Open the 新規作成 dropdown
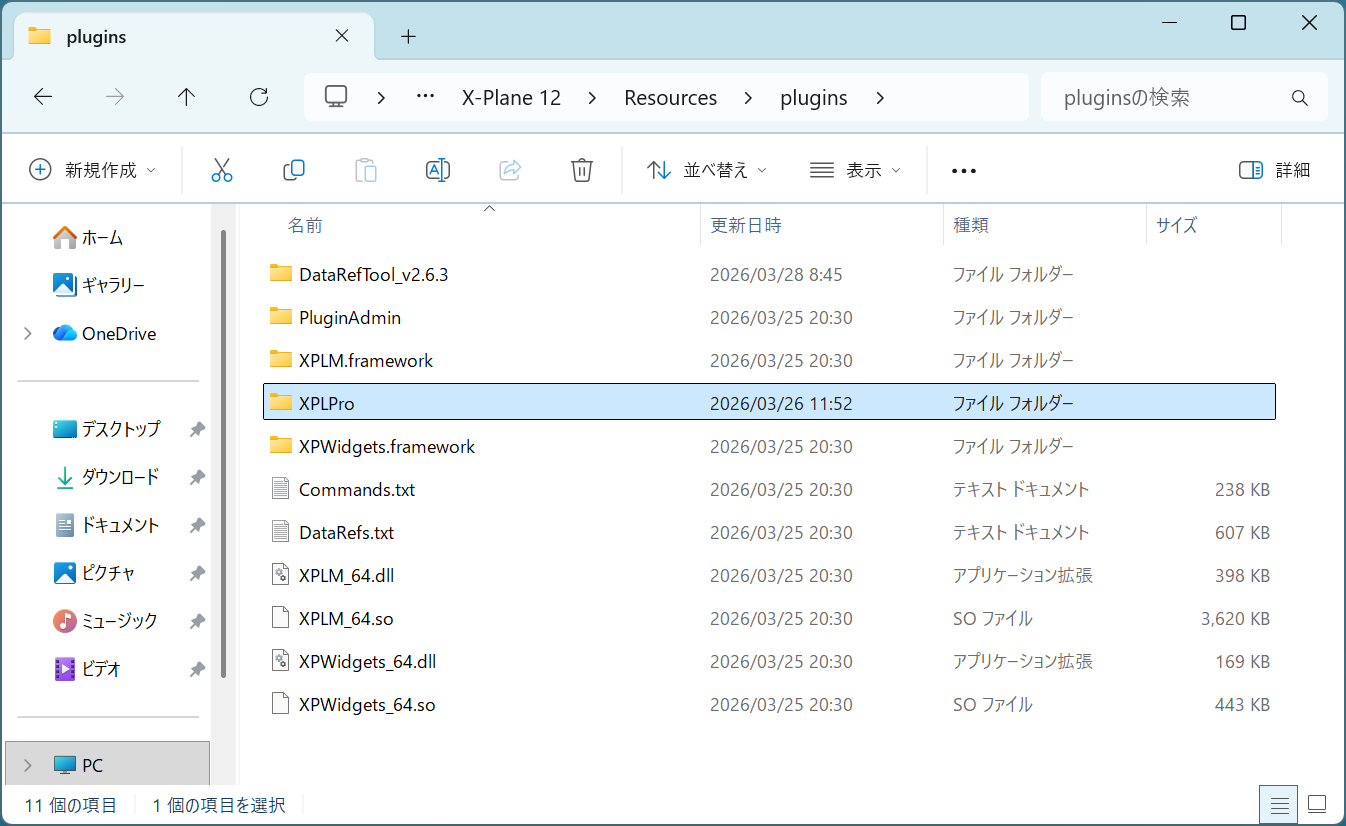Viewport: 1346px width, 826px height. click(93, 170)
